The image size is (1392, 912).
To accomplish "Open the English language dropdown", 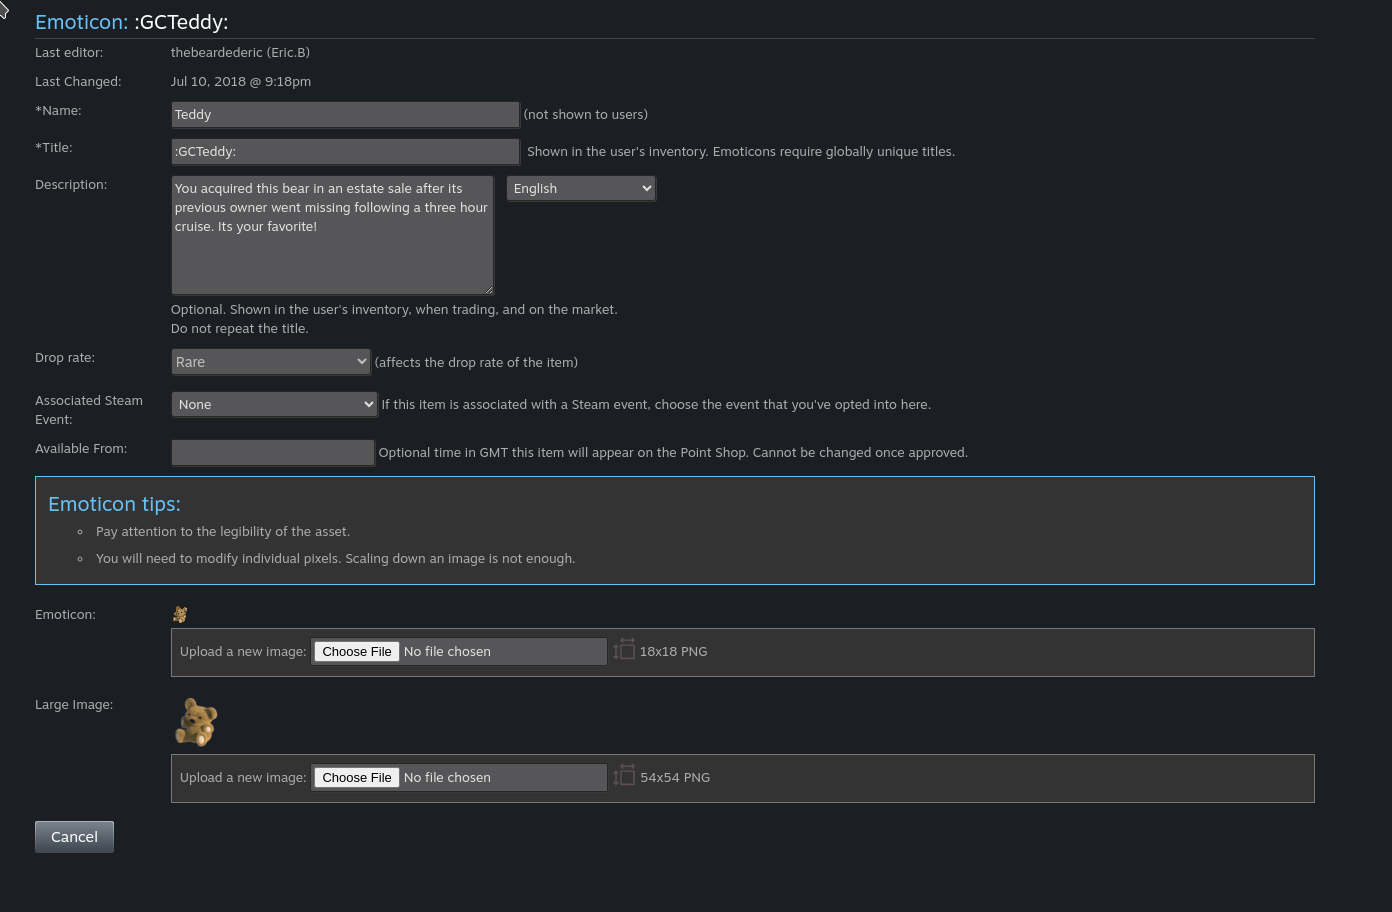I will click(581, 188).
